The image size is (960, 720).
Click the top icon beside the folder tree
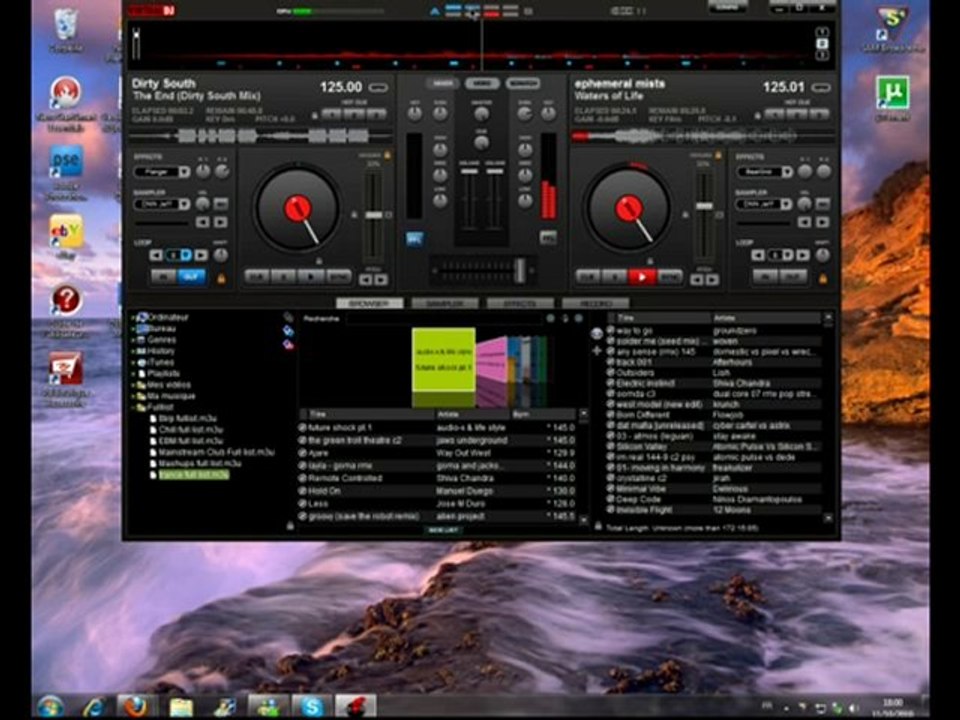pos(288,317)
